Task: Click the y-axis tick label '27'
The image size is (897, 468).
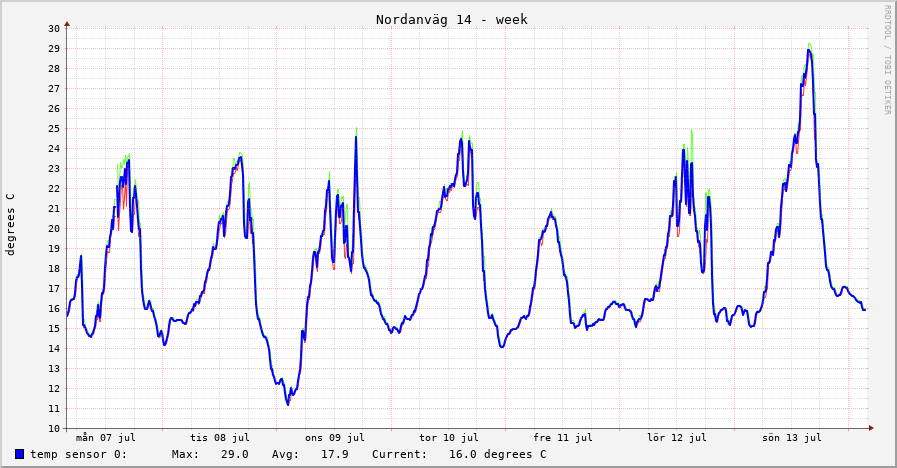Action: (54, 89)
